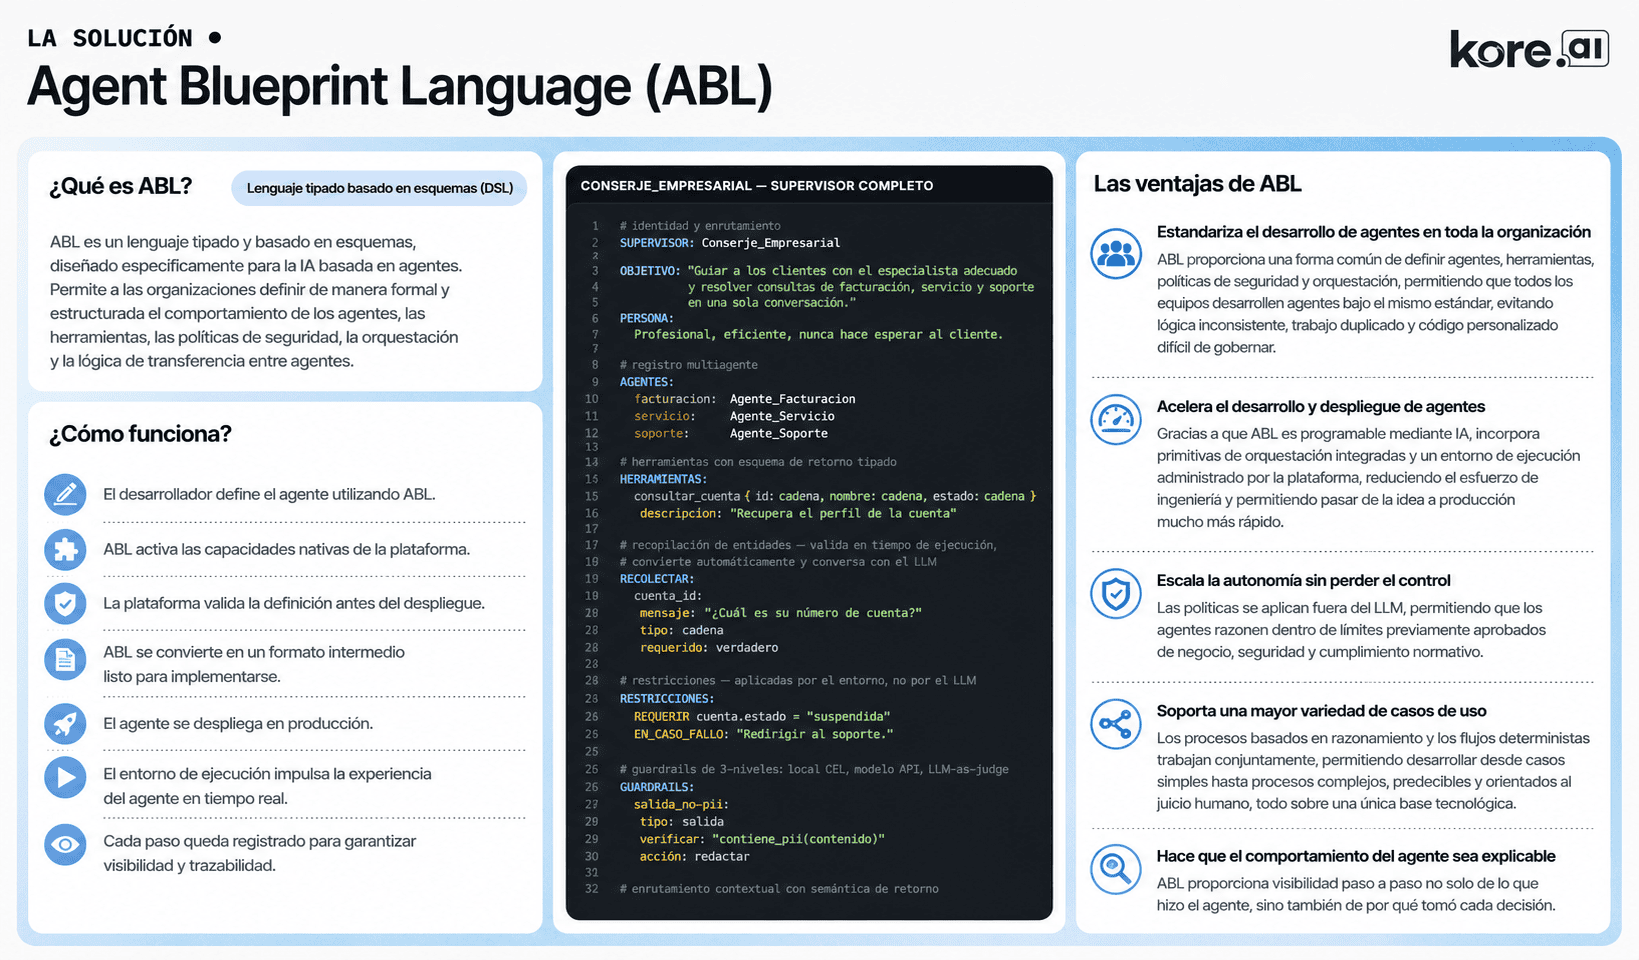Click the 'Lenguaje tipado basado en esquemas (DSL)' badge
Viewport: 1639px width, 960px height.
[379, 188]
